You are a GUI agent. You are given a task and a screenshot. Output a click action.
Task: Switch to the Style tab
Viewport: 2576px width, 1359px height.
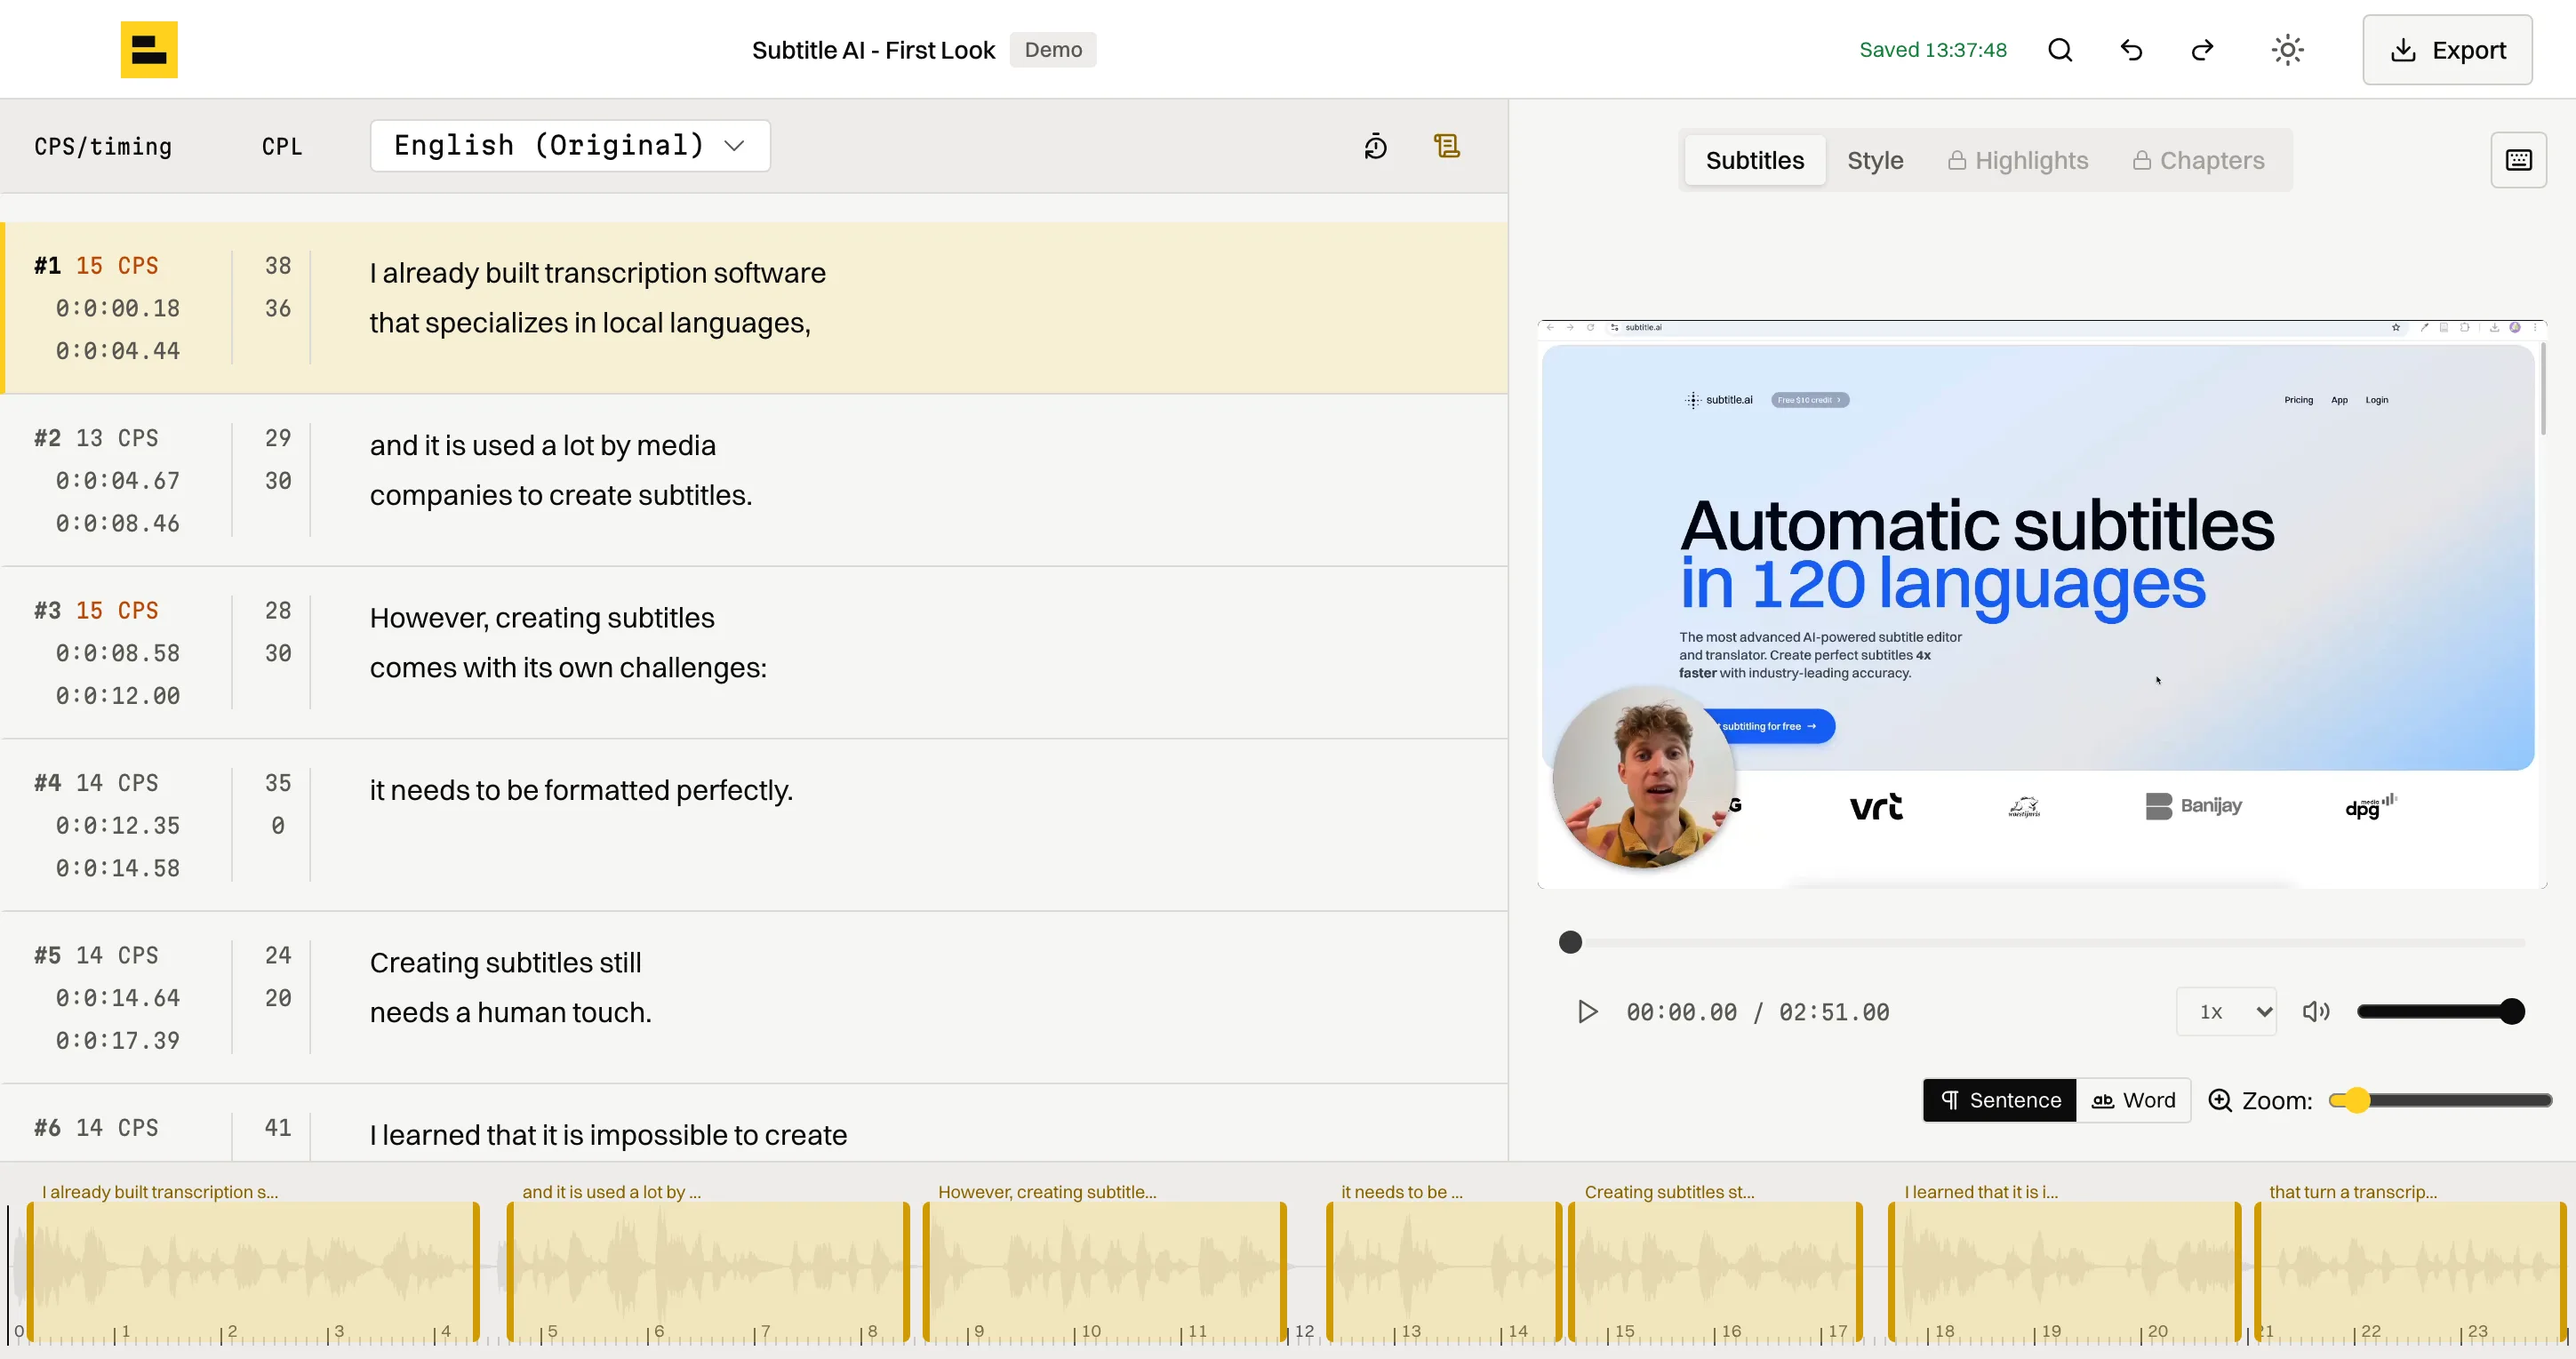pos(1875,160)
